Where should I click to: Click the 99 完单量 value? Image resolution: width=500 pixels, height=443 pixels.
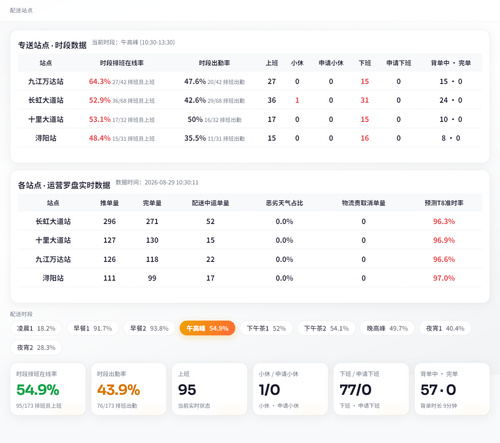click(152, 278)
